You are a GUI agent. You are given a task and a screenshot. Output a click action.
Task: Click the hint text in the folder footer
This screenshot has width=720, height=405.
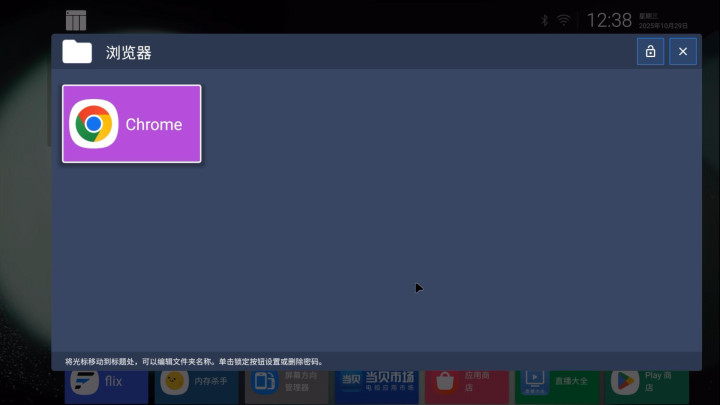[x=194, y=362]
